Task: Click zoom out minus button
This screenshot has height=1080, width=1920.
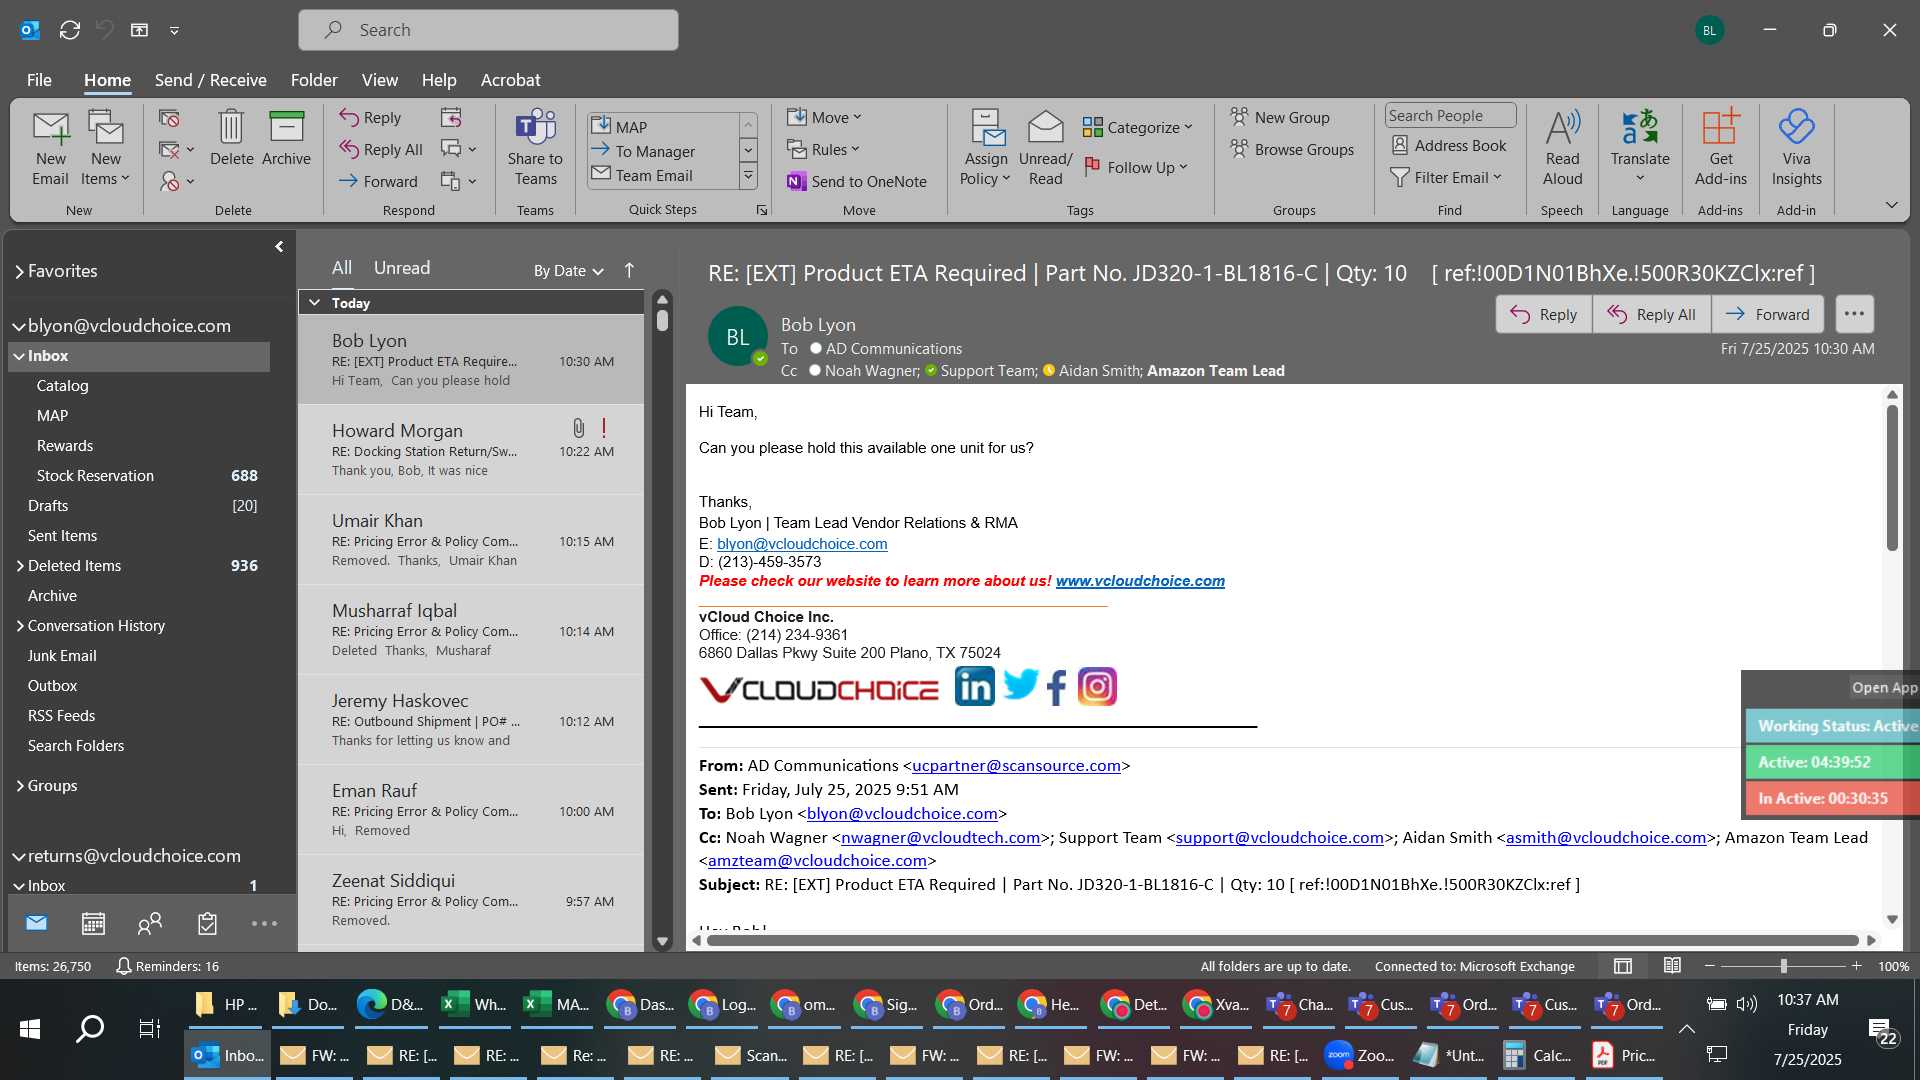Action: click(1709, 966)
